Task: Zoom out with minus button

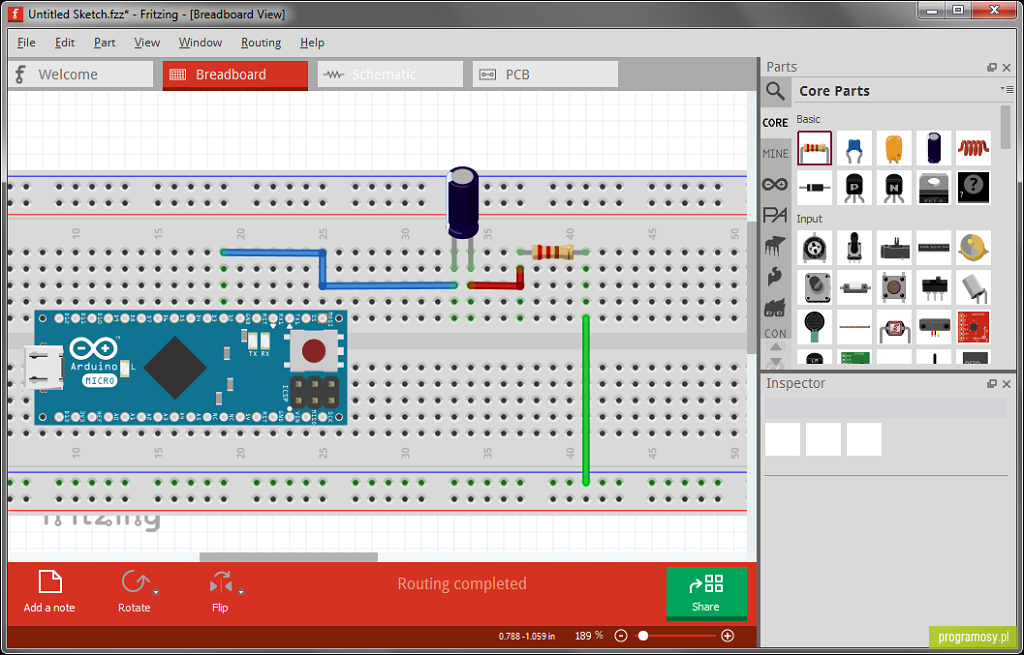Action: tap(621, 636)
